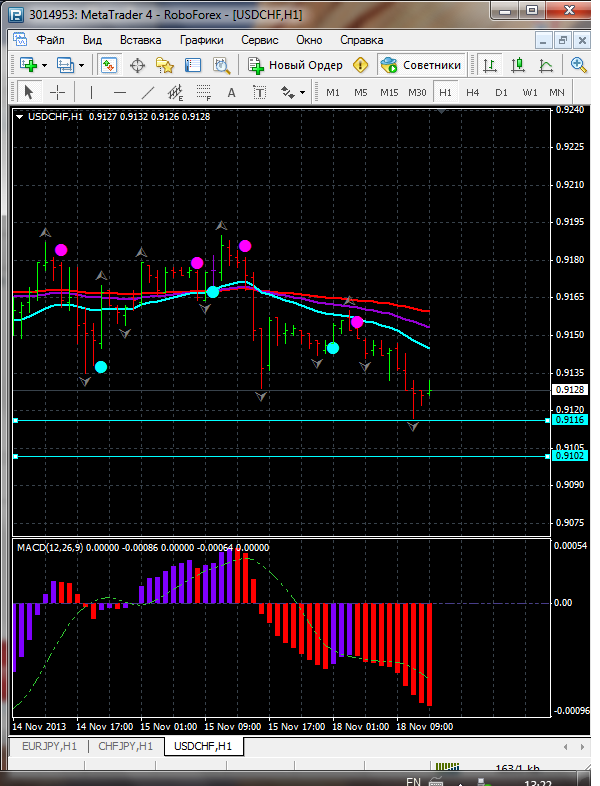
Task: Open the Файл menu
Action: 50,40
